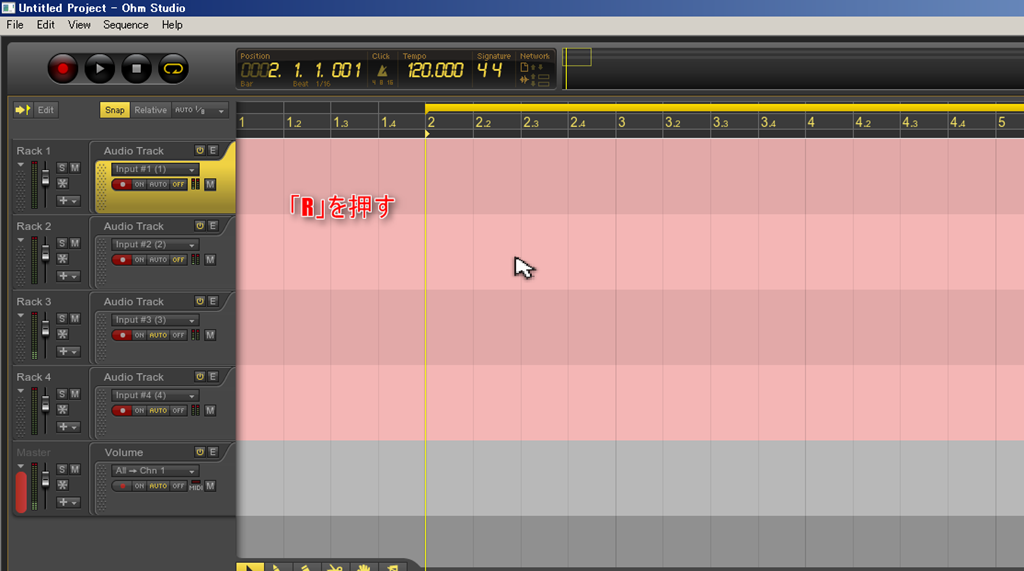Click bar 3 on the timeline ruler
The width and height of the screenshot is (1024, 571).
point(622,122)
